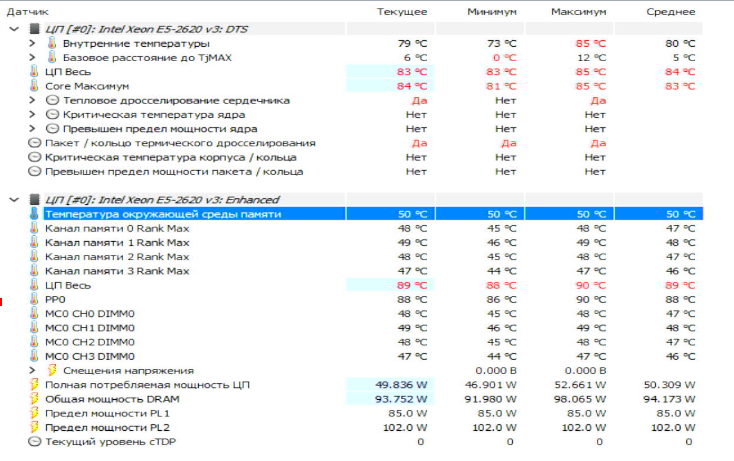The height and width of the screenshot is (461, 734).
Task: Click thermometer icon beside Канал памяти 1 Rank Max
Action: [34, 242]
